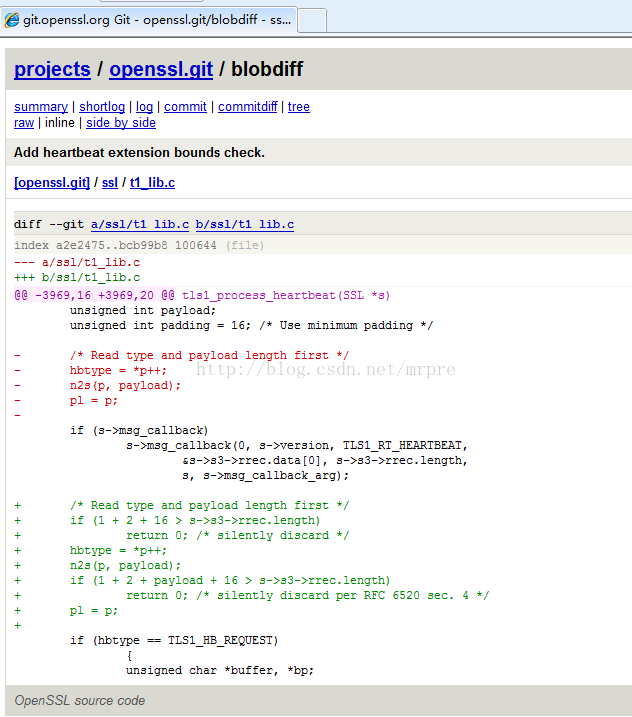Click the '+++ b/ssl/t1_lib.c' line
This screenshot has height=717, width=632.
[77, 278]
